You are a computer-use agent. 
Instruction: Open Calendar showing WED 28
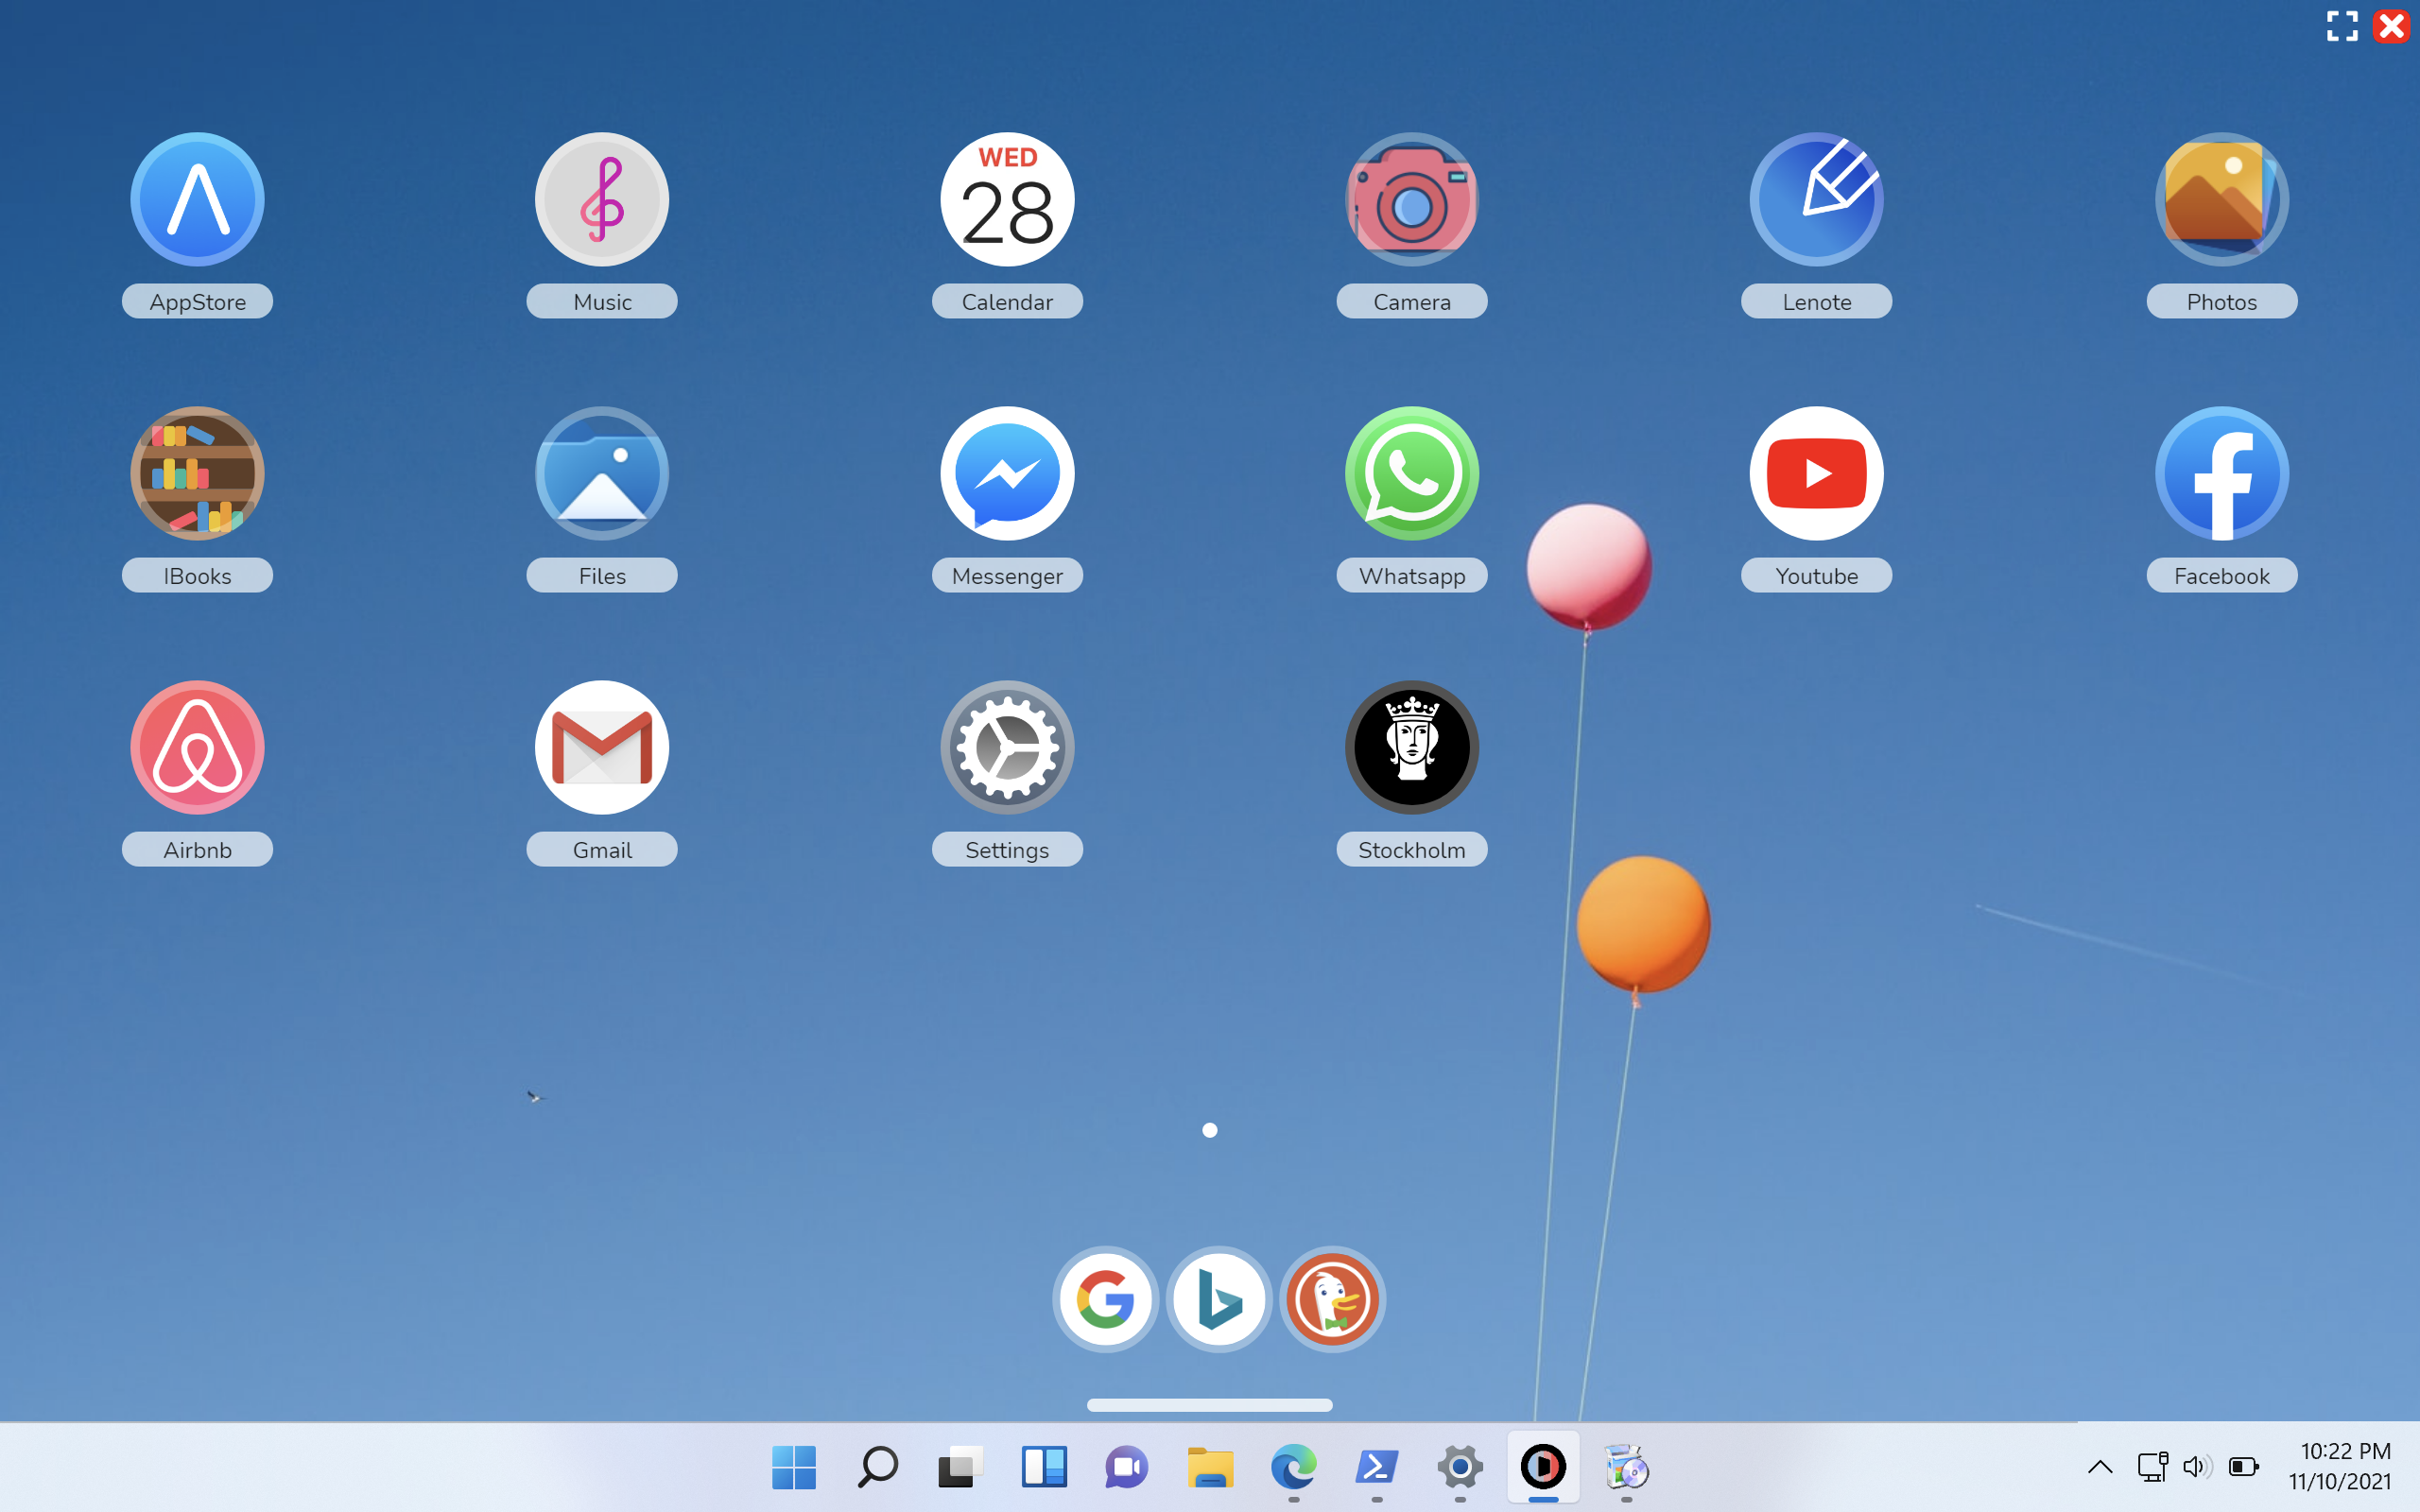click(x=1007, y=200)
